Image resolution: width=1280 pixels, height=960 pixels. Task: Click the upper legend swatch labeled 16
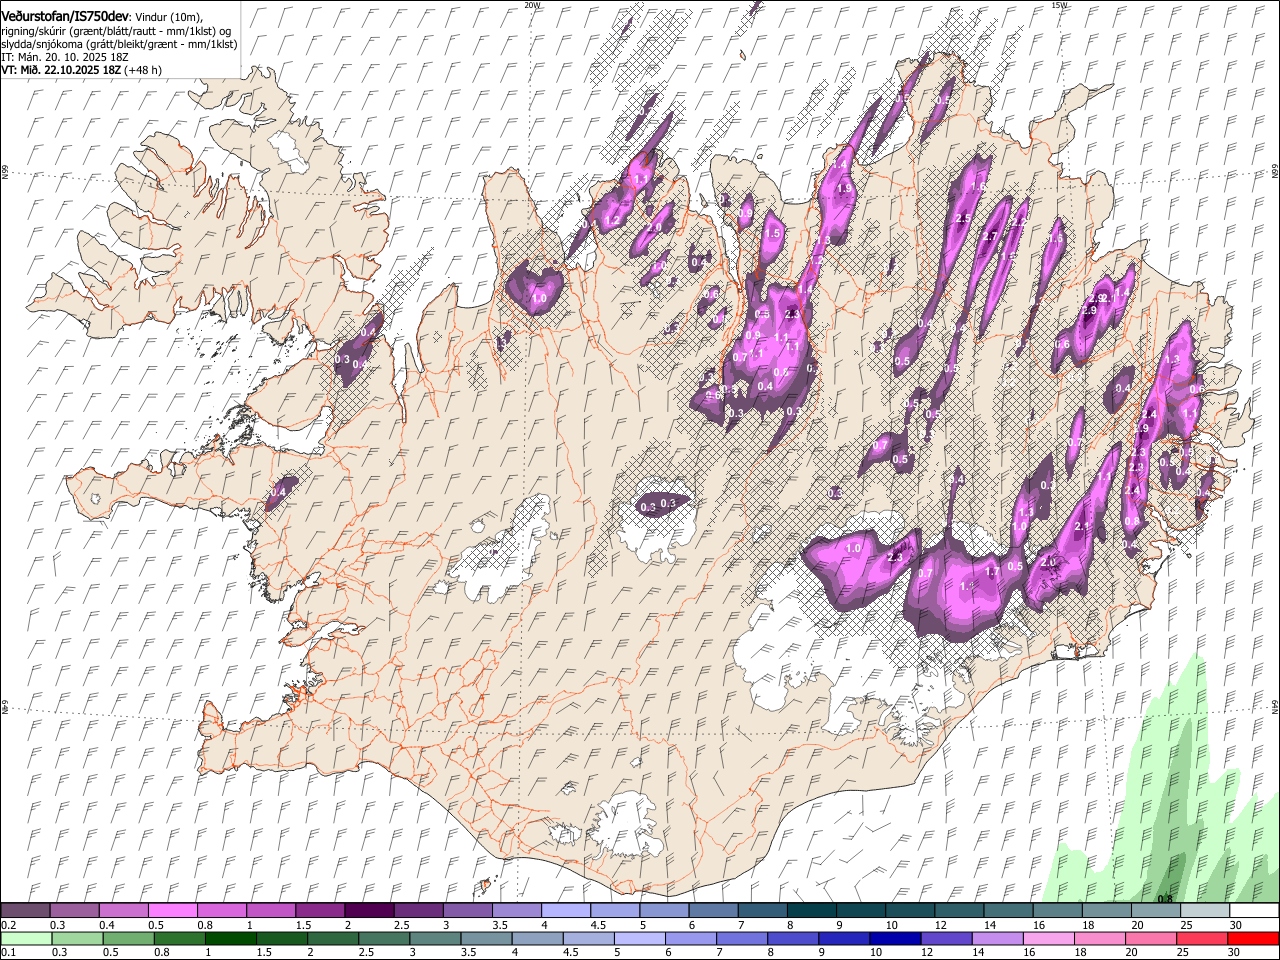click(1056, 911)
